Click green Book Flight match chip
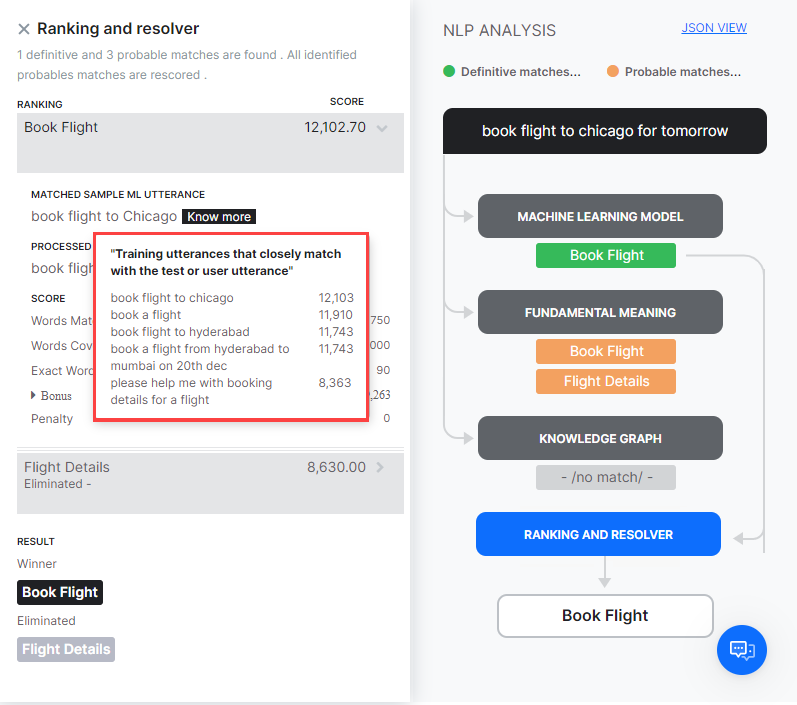797x705 pixels. pos(606,255)
